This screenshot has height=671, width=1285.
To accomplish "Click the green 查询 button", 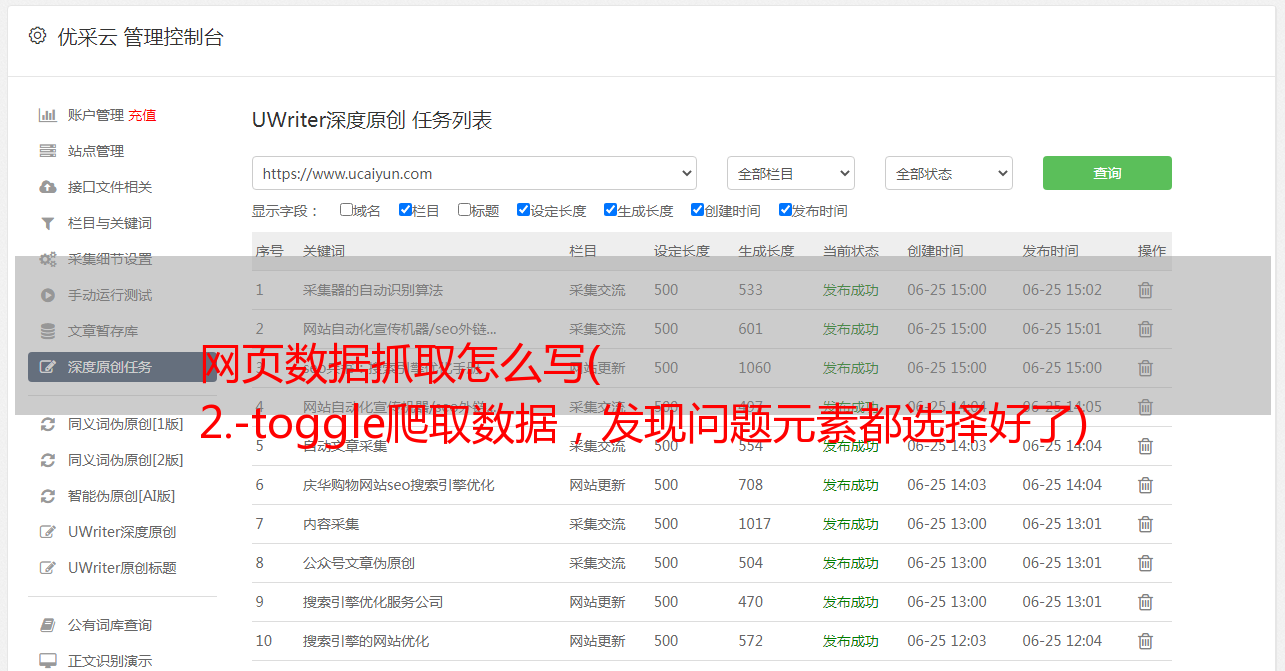I will coord(1107,173).
